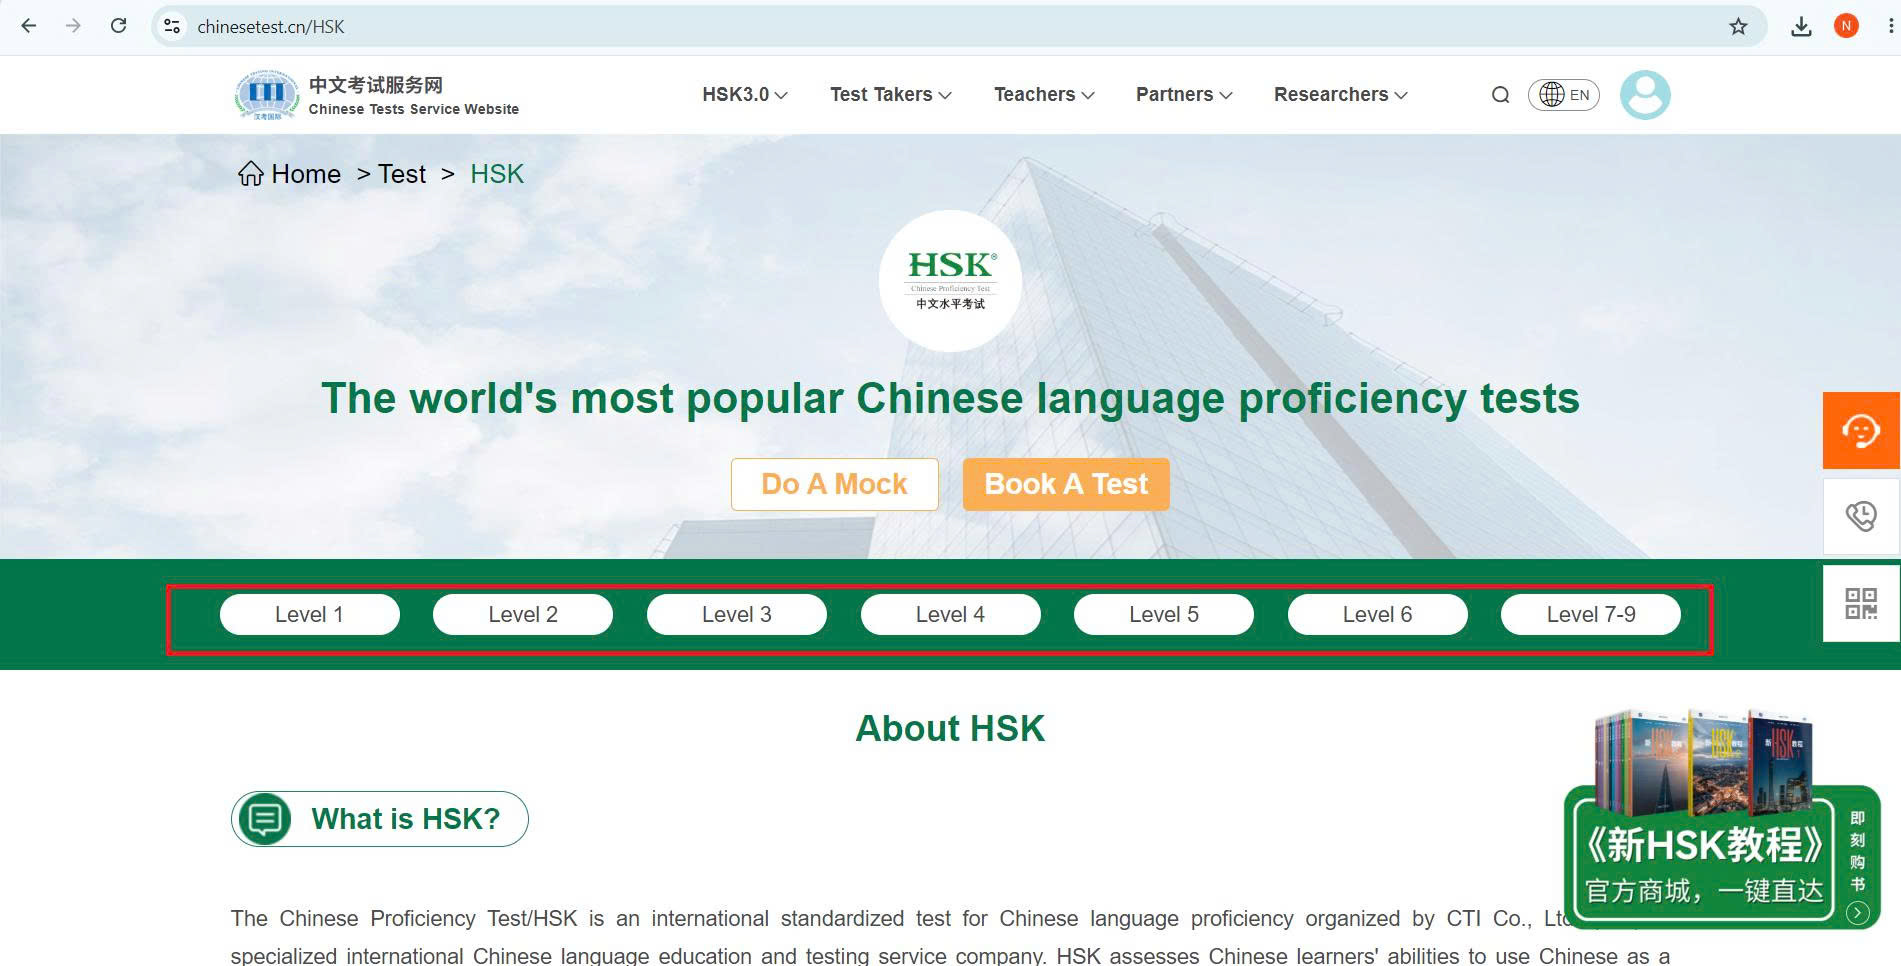Click the address bar URL chinesetest.cn/HSK
This screenshot has height=966, width=1901.
pyautogui.click(x=271, y=27)
